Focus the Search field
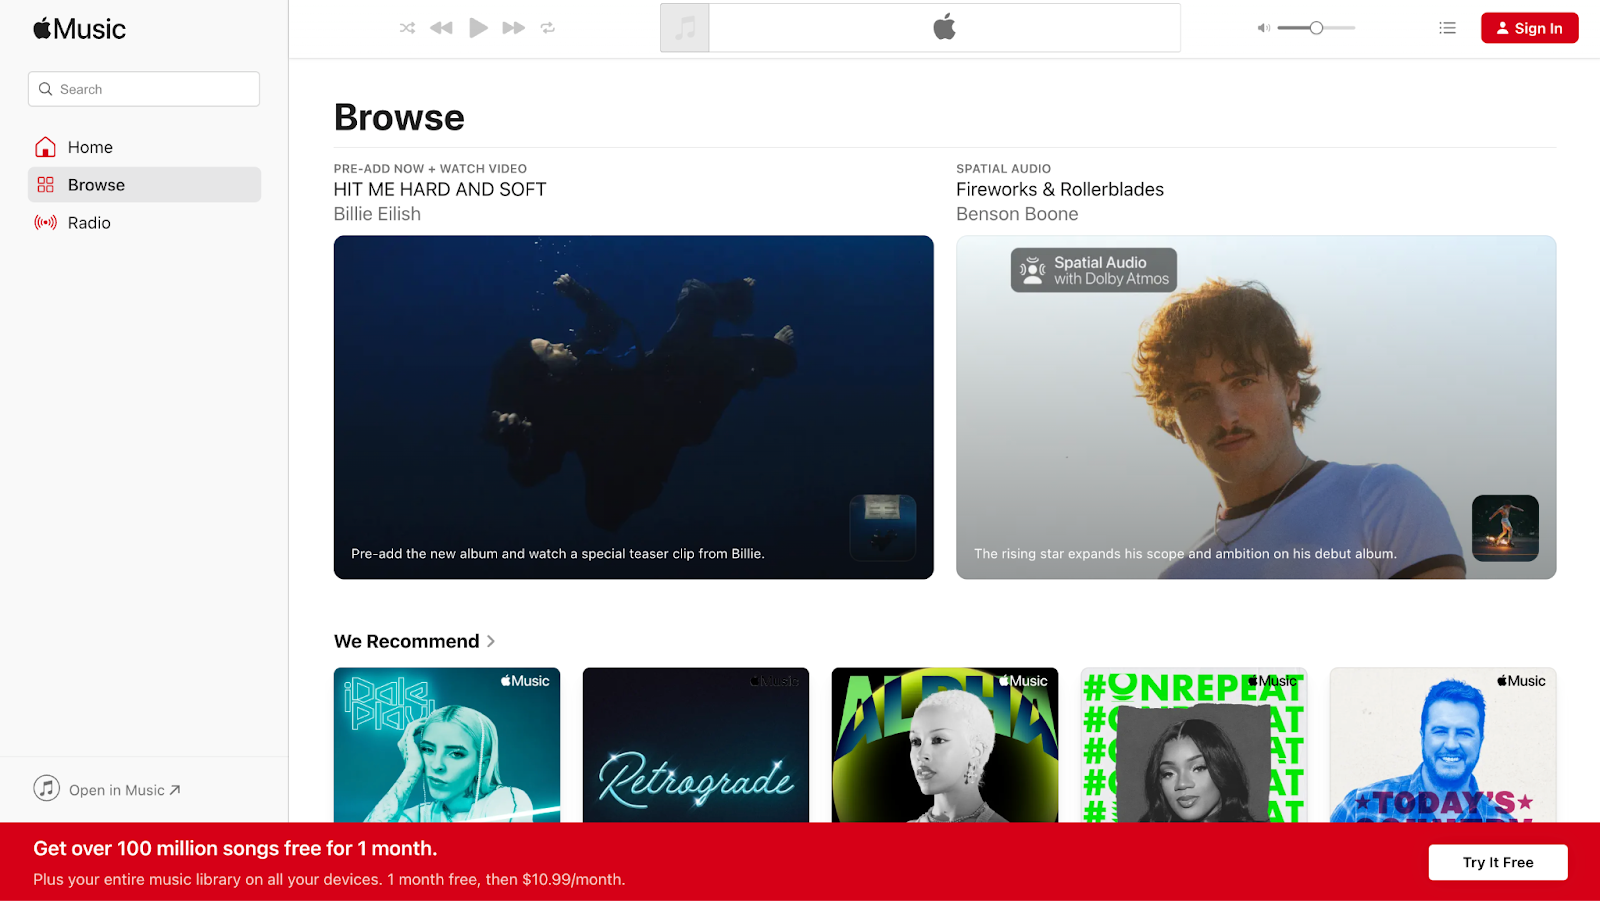Screen dimensions: 1600x901 (x=144, y=89)
